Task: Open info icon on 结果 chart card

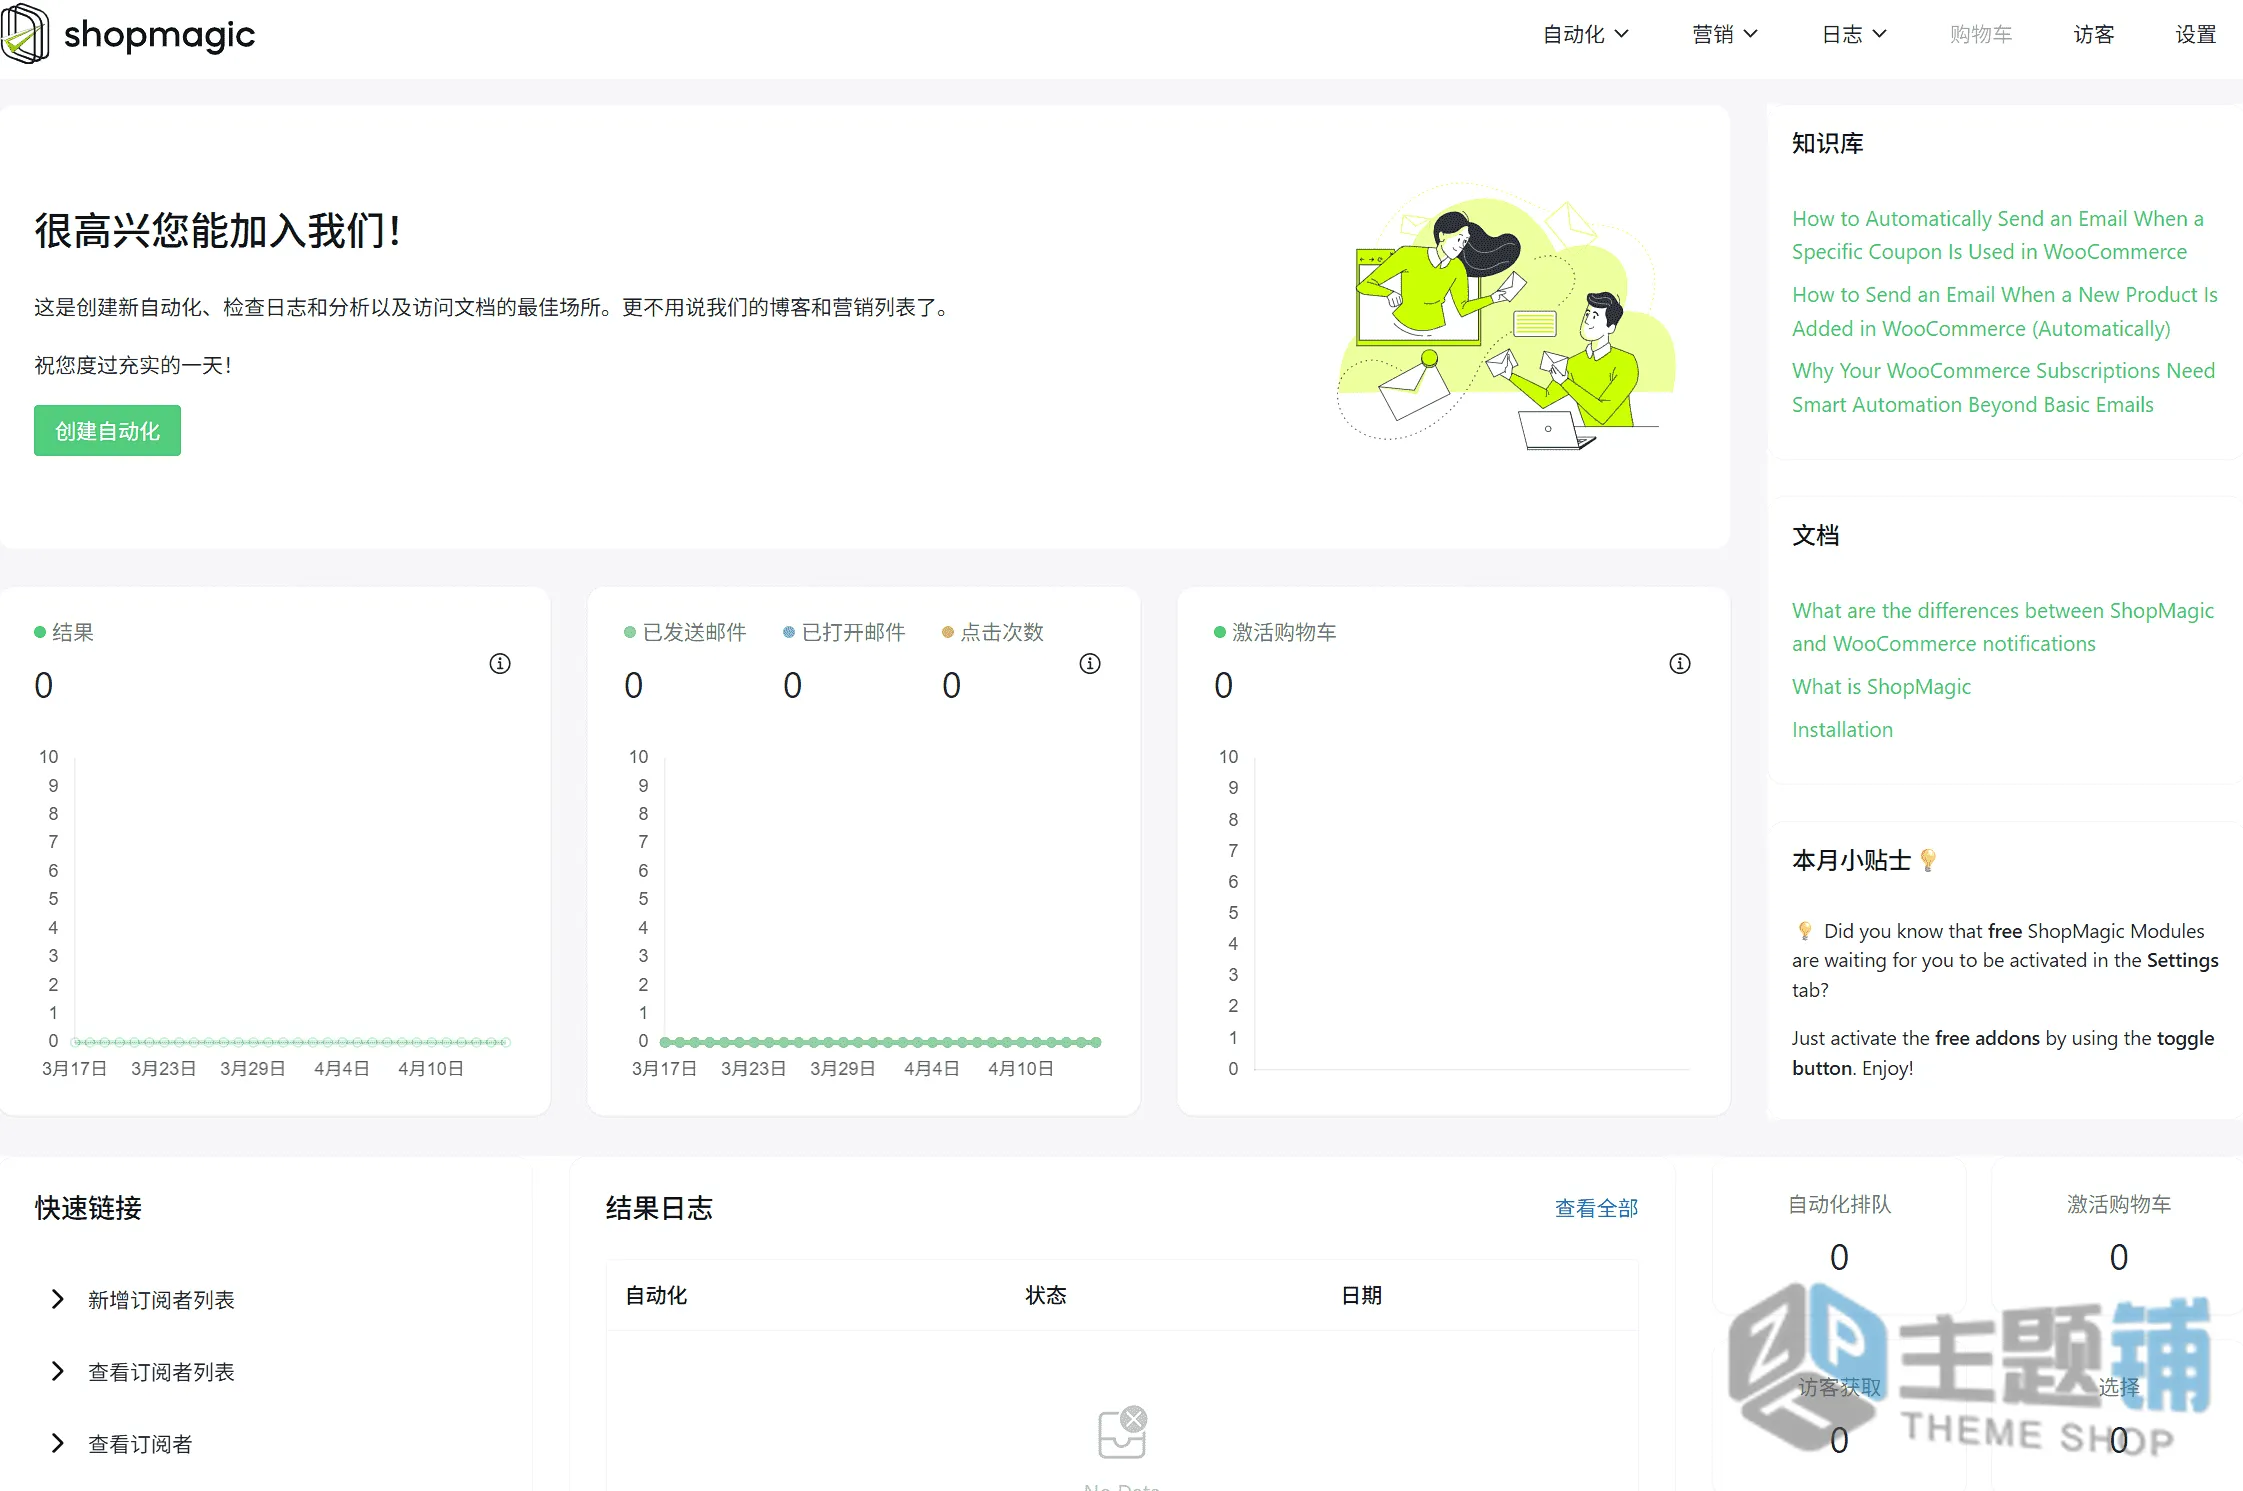Action: coord(500,664)
